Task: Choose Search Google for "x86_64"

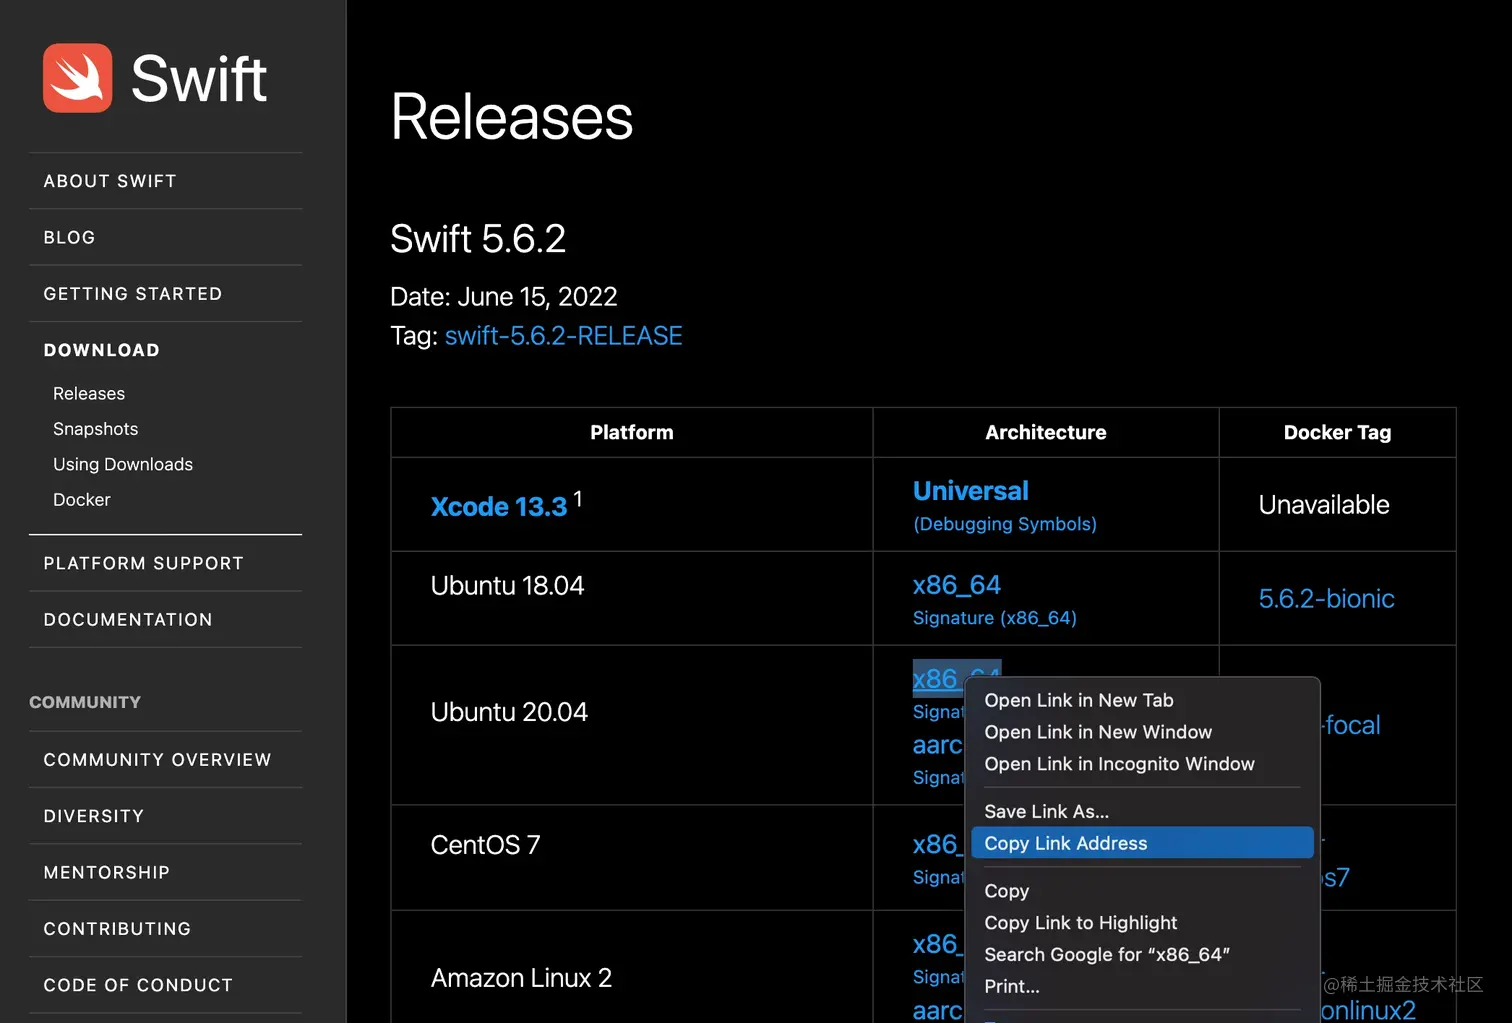Action: tap(1142, 955)
